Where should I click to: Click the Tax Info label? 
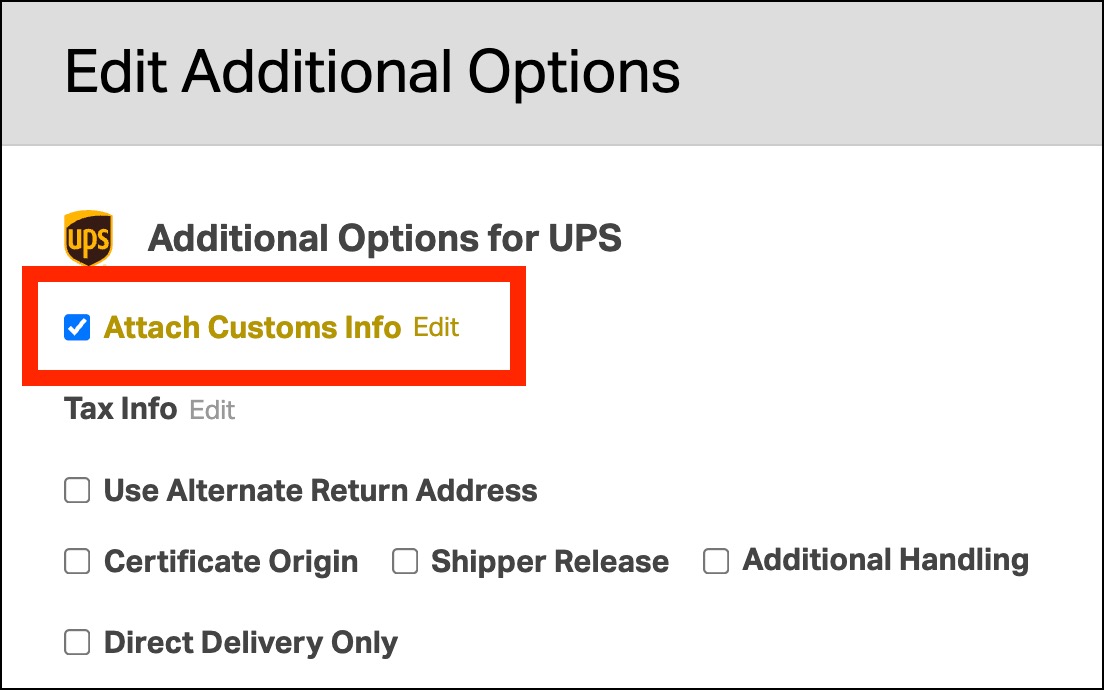pos(120,409)
